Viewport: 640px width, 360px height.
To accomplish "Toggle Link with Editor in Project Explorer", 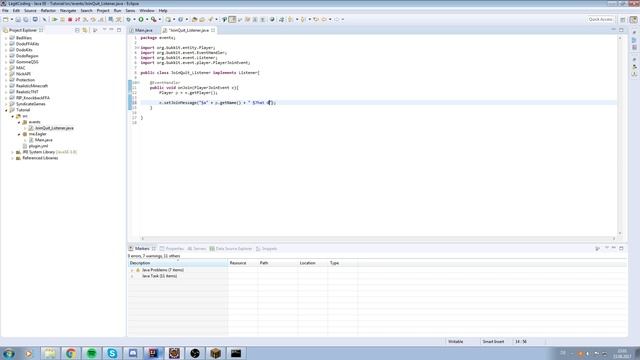I will 85,30.
